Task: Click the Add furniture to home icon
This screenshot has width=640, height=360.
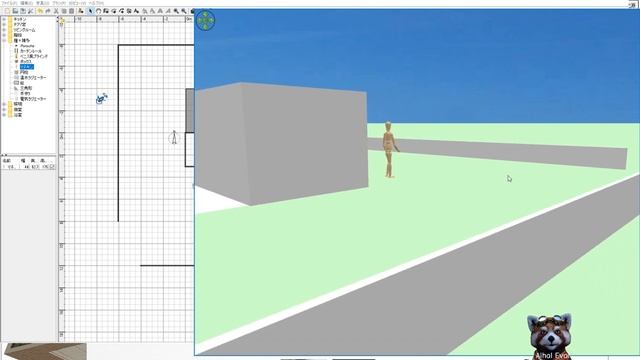Action: [x=80, y=11]
